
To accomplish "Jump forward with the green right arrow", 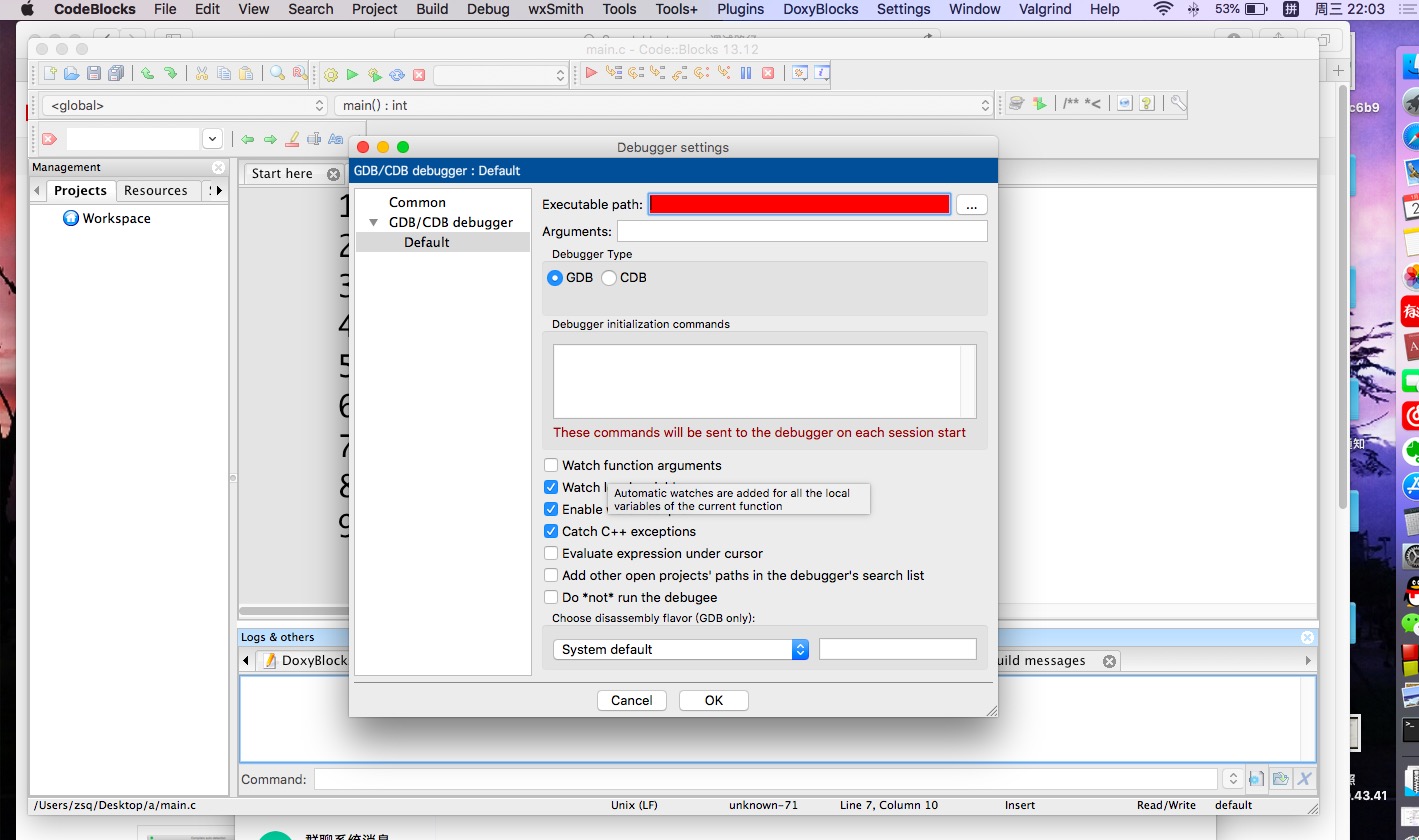I will click(x=270, y=139).
